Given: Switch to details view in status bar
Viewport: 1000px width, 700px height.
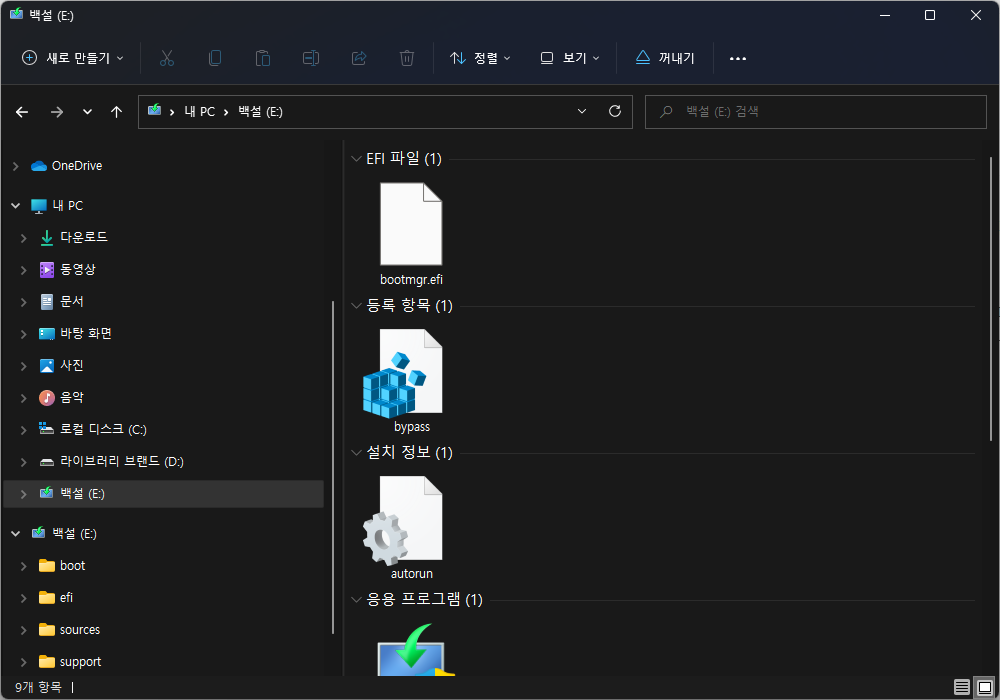Looking at the screenshot, I should coord(962,687).
